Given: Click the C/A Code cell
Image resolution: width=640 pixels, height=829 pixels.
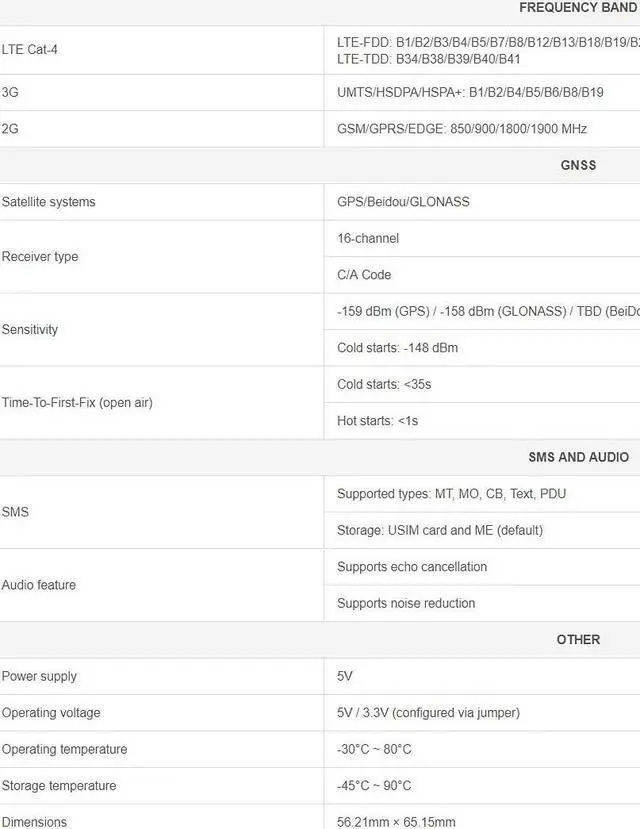Looking at the screenshot, I should click(x=364, y=275).
